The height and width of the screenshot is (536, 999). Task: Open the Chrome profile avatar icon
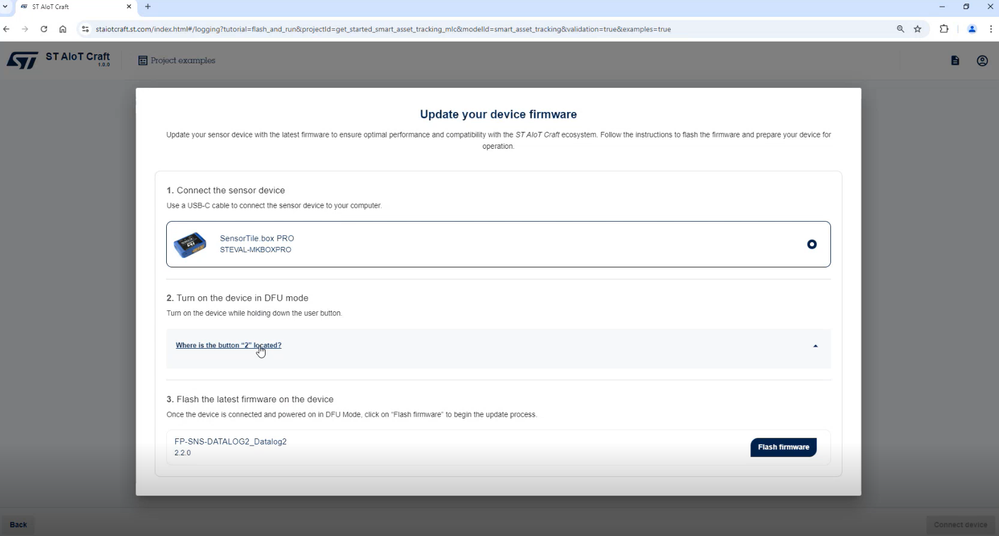pyautogui.click(x=972, y=29)
